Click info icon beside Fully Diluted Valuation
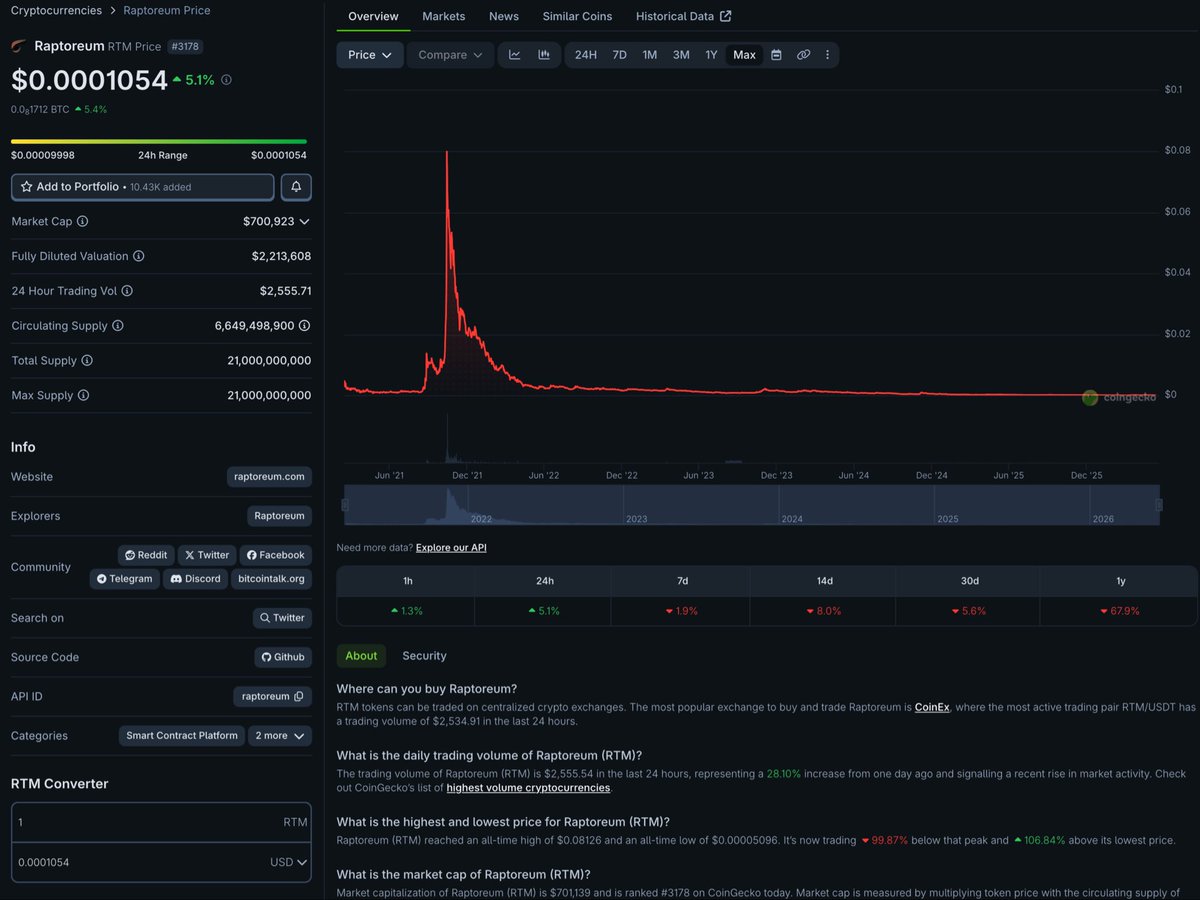 [139, 256]
